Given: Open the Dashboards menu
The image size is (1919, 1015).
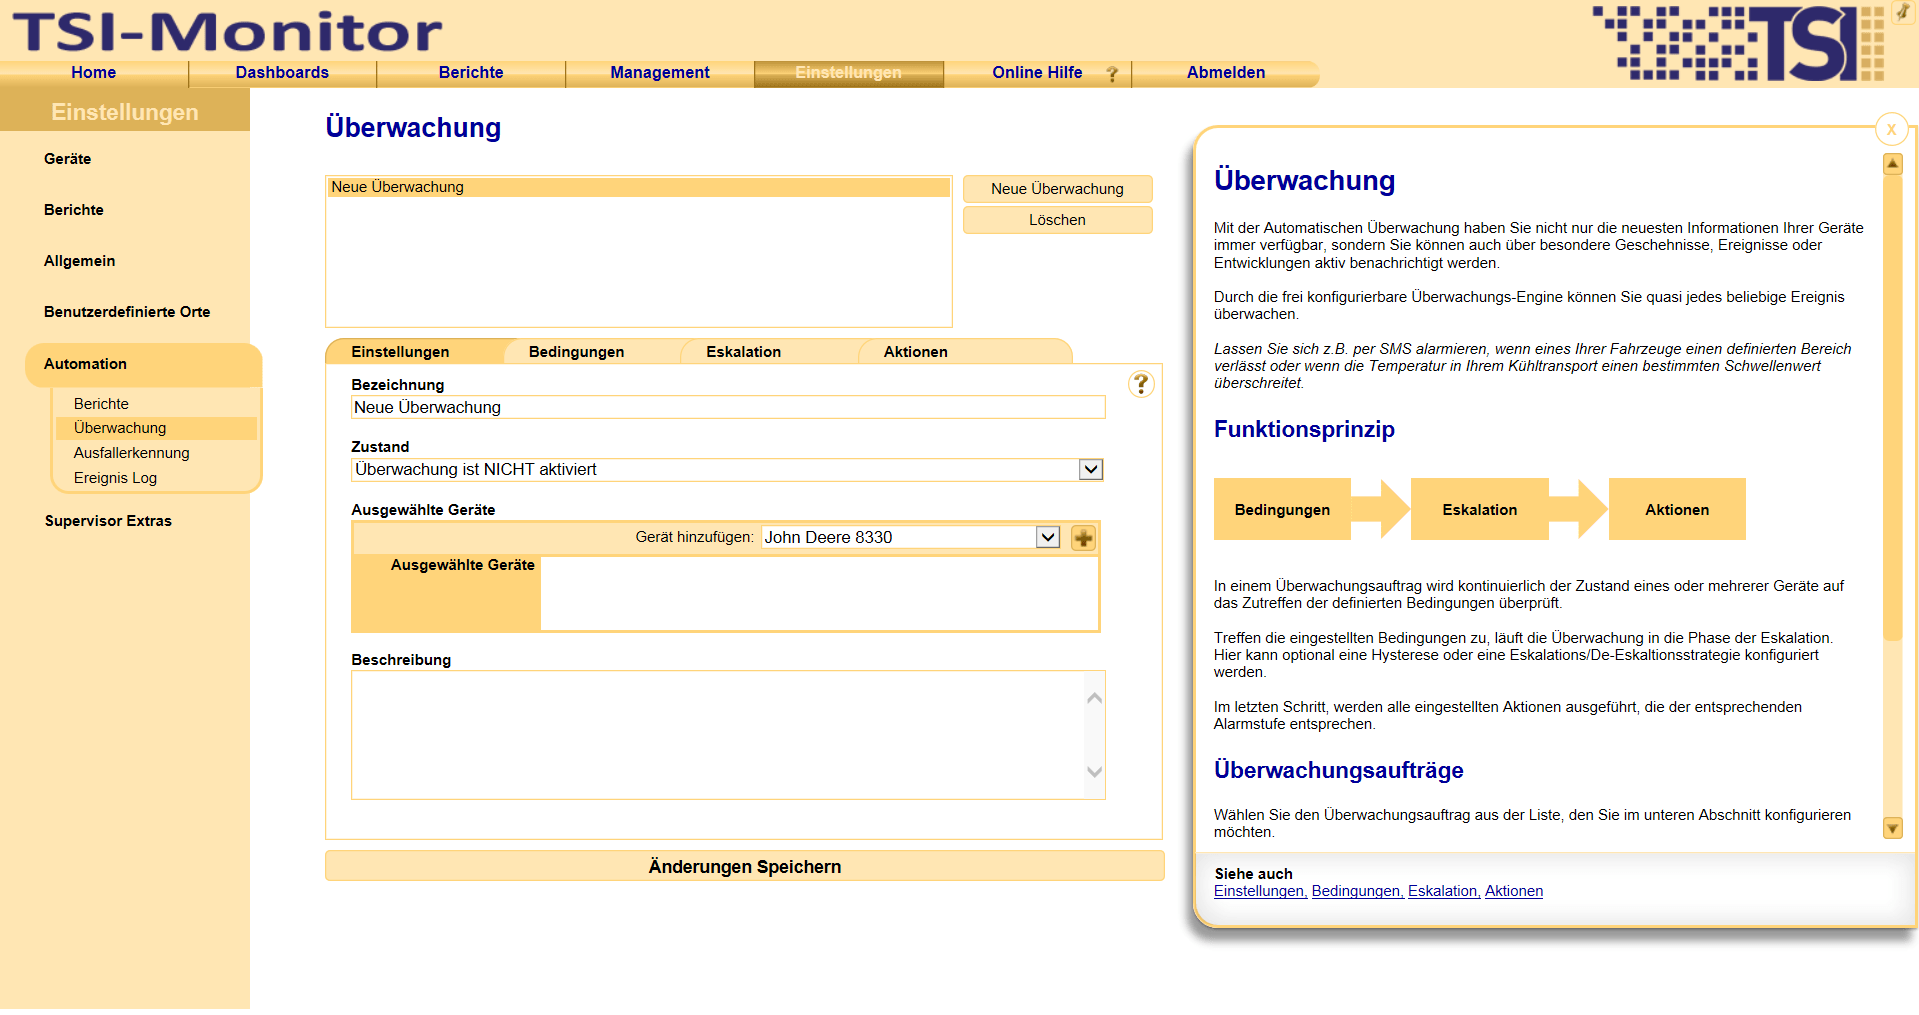Looking at the screenshot, I should coord(282,73).
